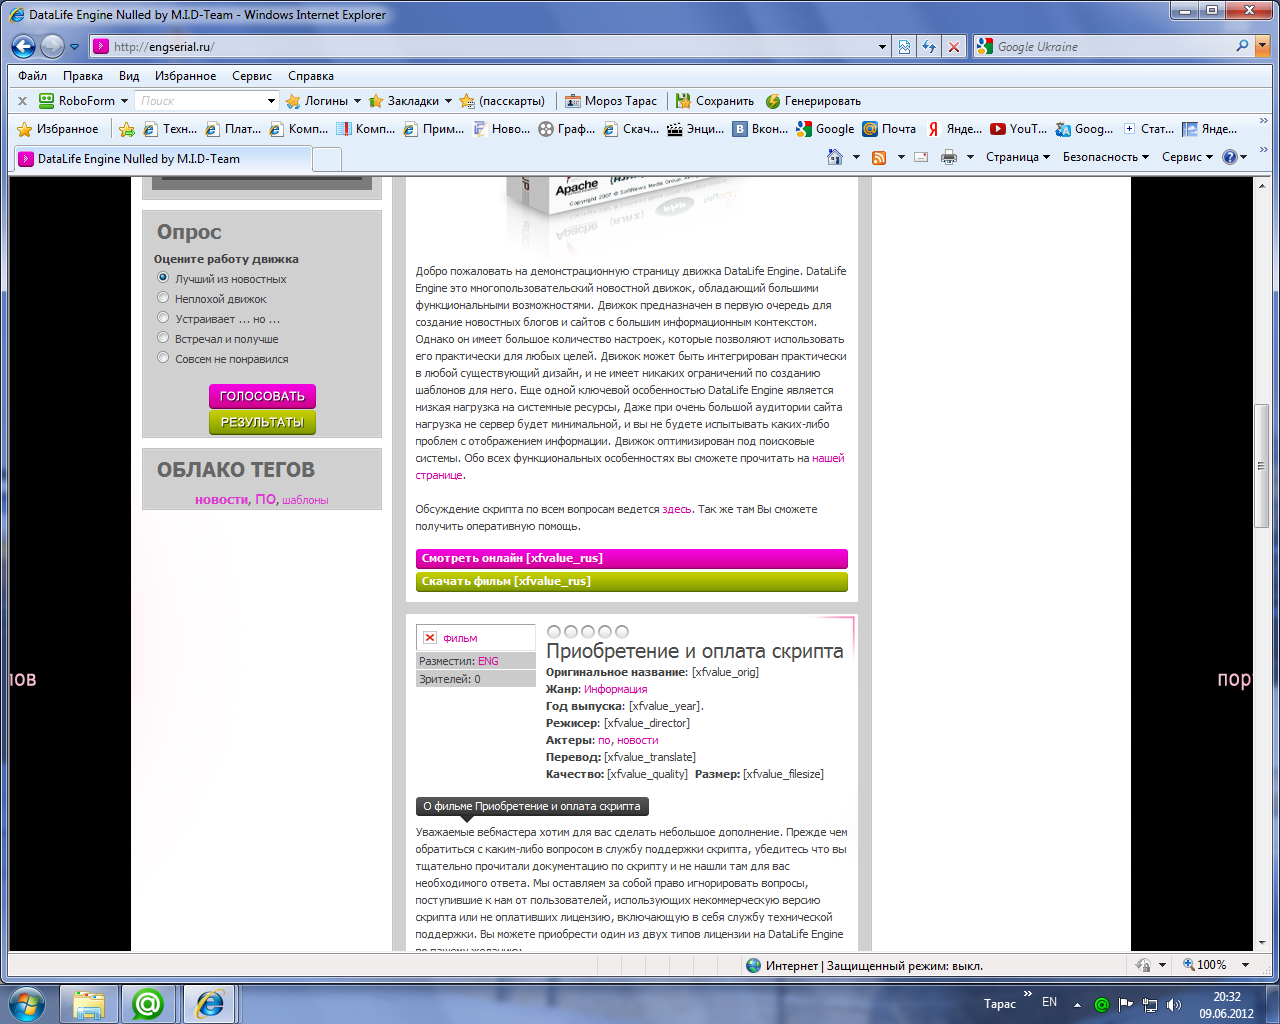Screen dimensions: 1280x1024
Task: Click the ГОЛОСОВАТЬ vote button
Action: [x=262, y=396]
